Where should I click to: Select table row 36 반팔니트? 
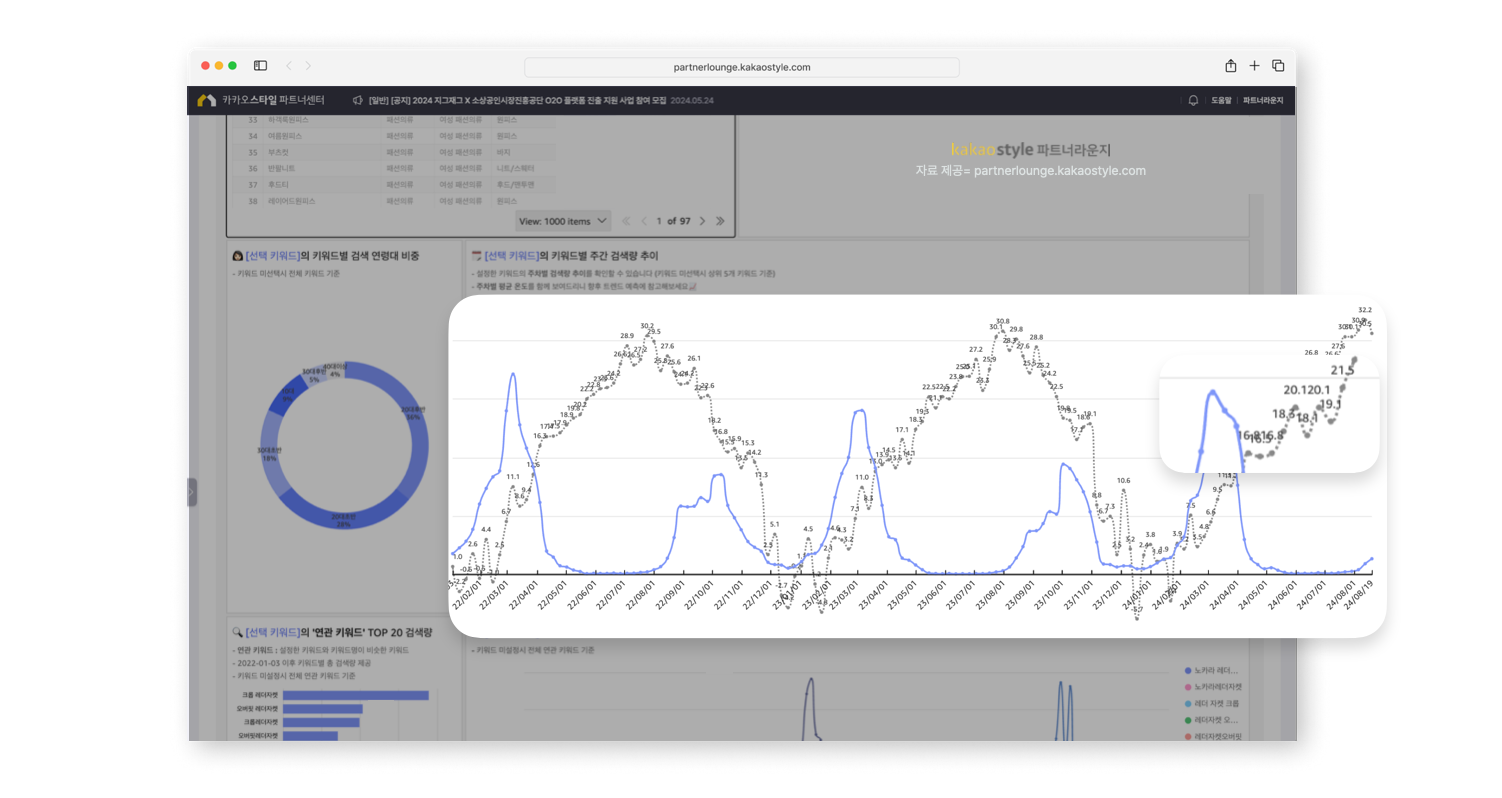[393, 168]
